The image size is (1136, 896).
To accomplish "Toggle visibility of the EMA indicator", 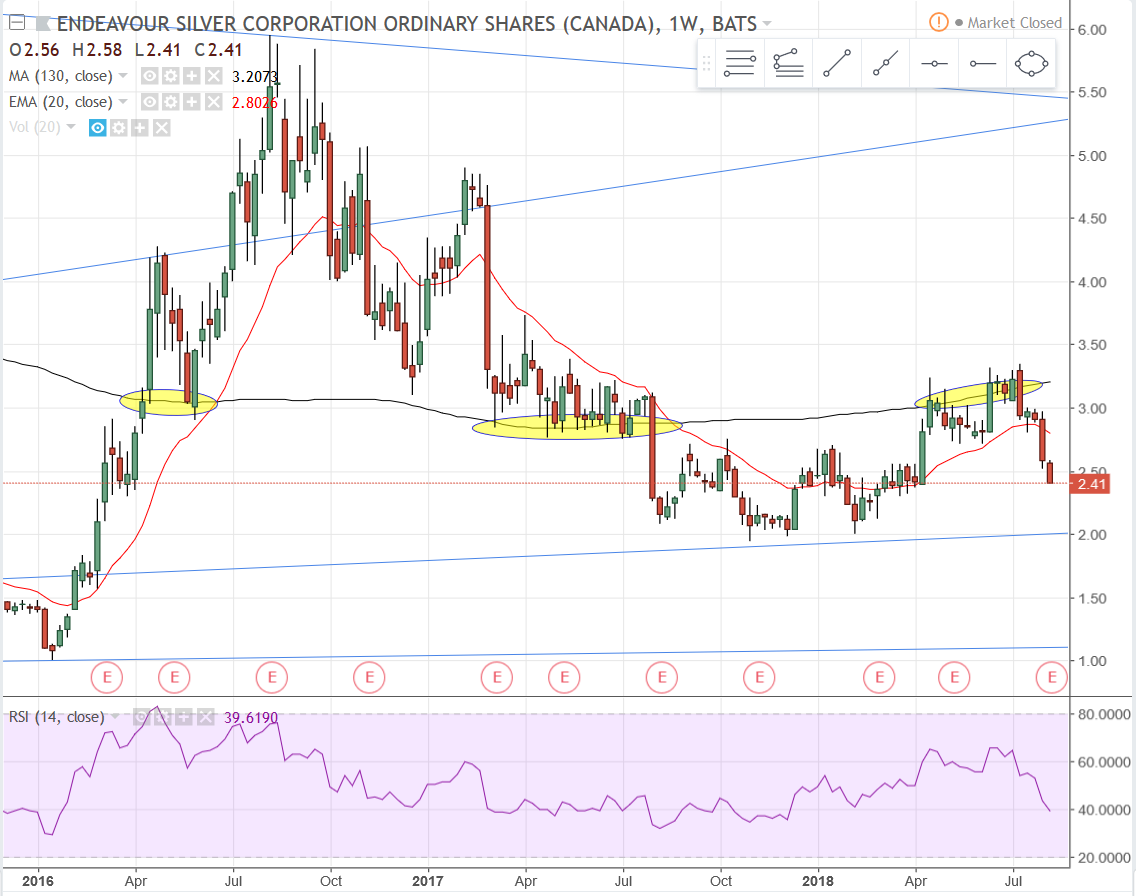I will coord(149,102).
